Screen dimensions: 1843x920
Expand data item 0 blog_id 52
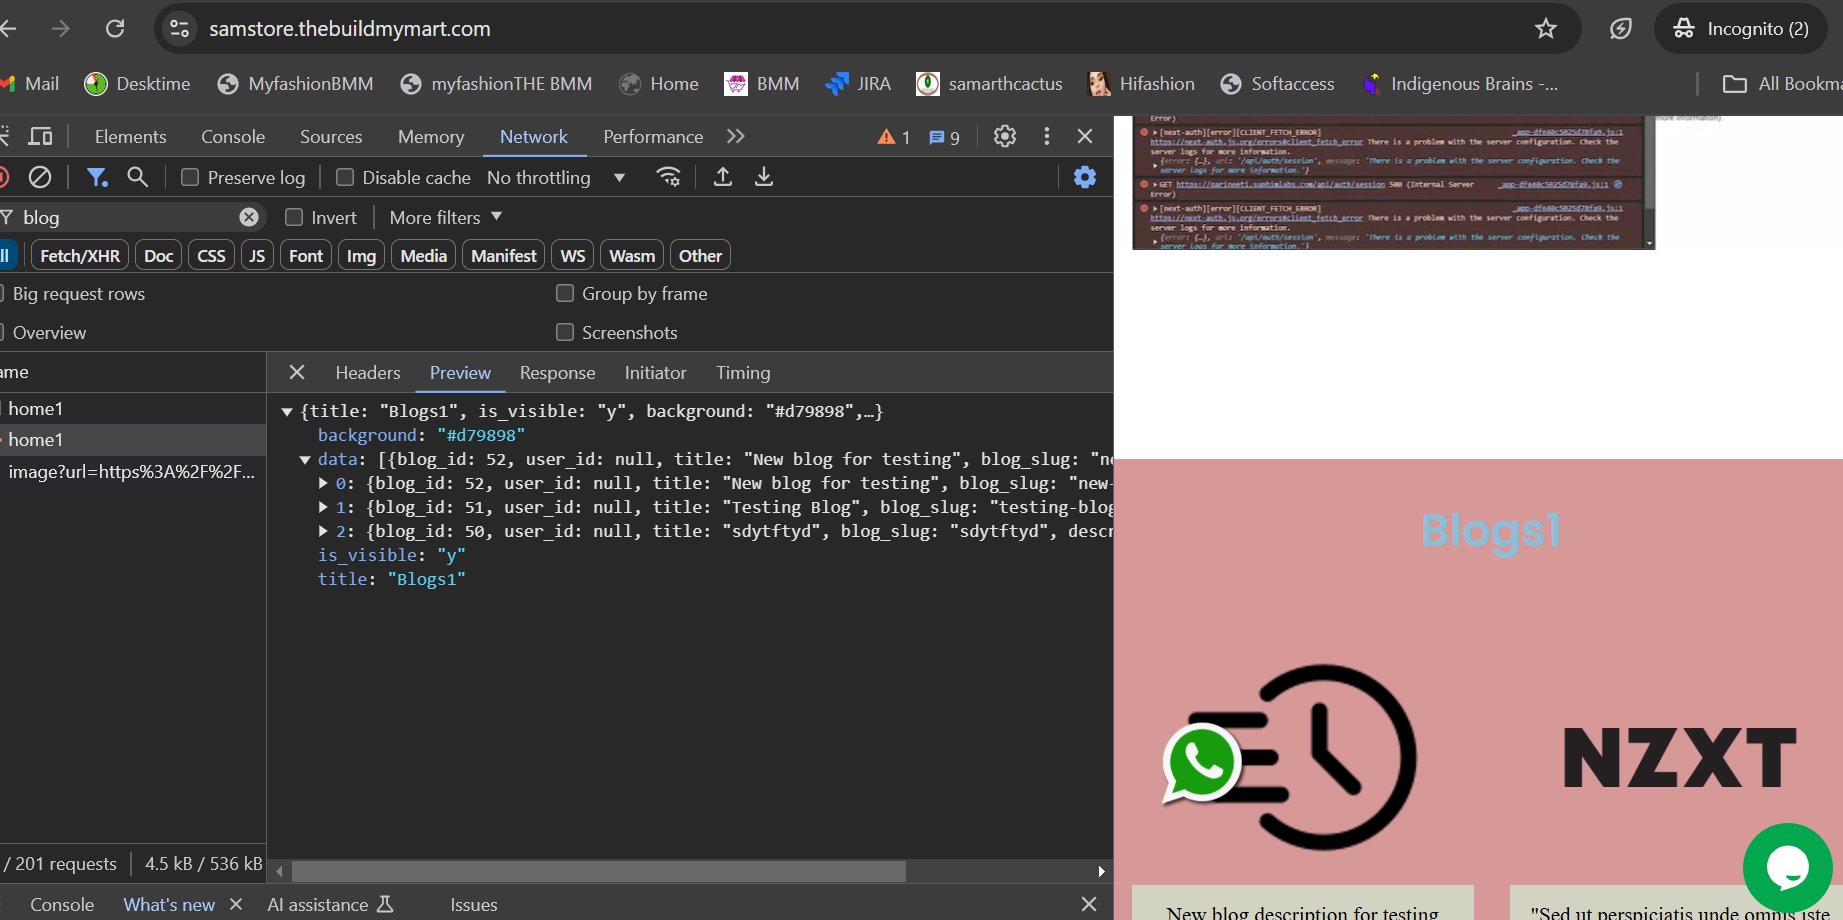[x=323, y=483]
